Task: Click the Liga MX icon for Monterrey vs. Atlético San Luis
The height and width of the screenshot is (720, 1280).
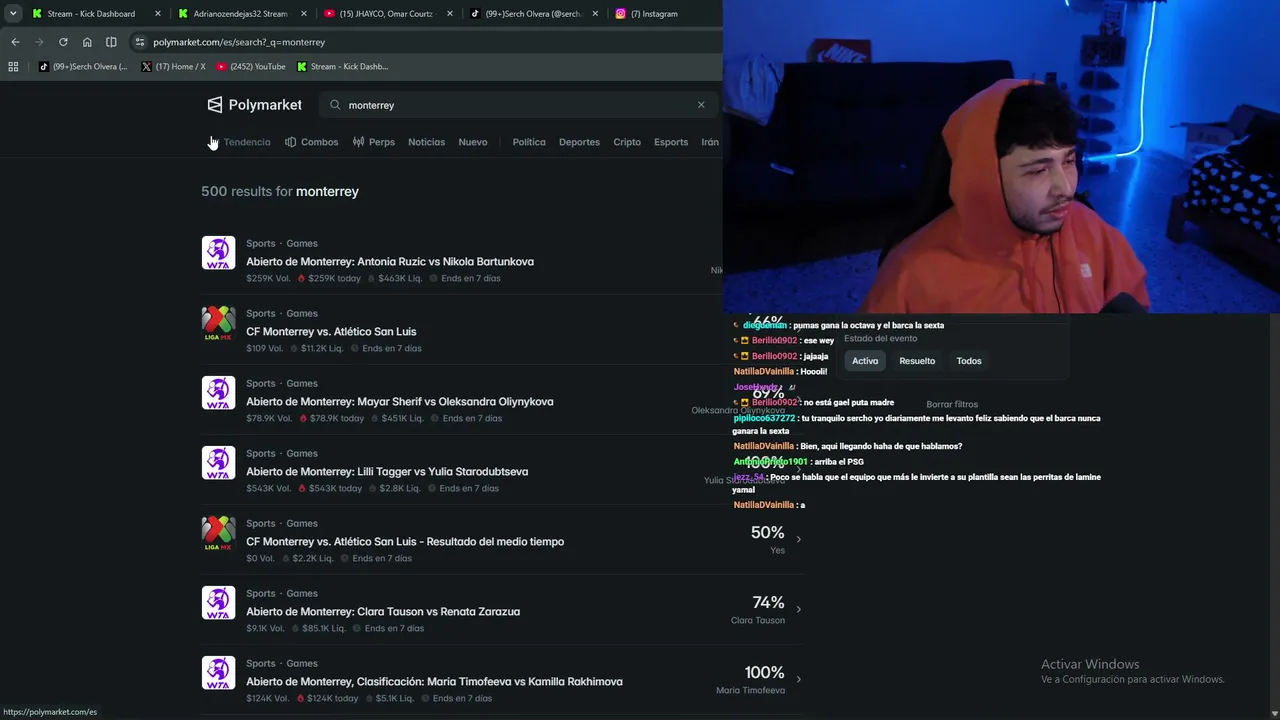Action: (218, 323)
